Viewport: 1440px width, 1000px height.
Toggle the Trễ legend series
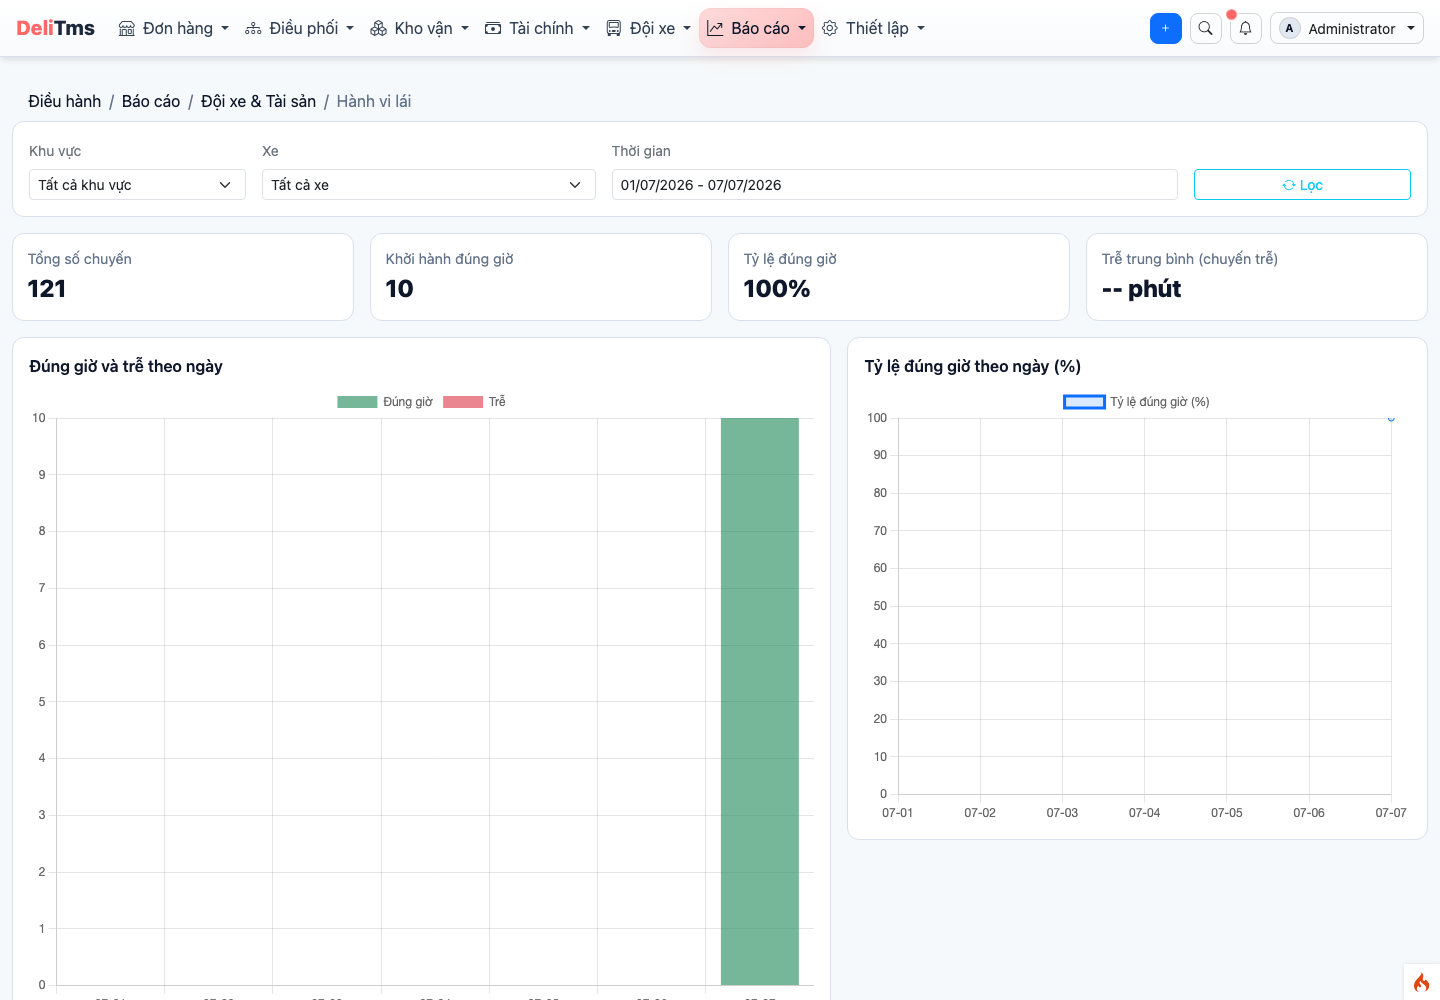pos(474,402)
